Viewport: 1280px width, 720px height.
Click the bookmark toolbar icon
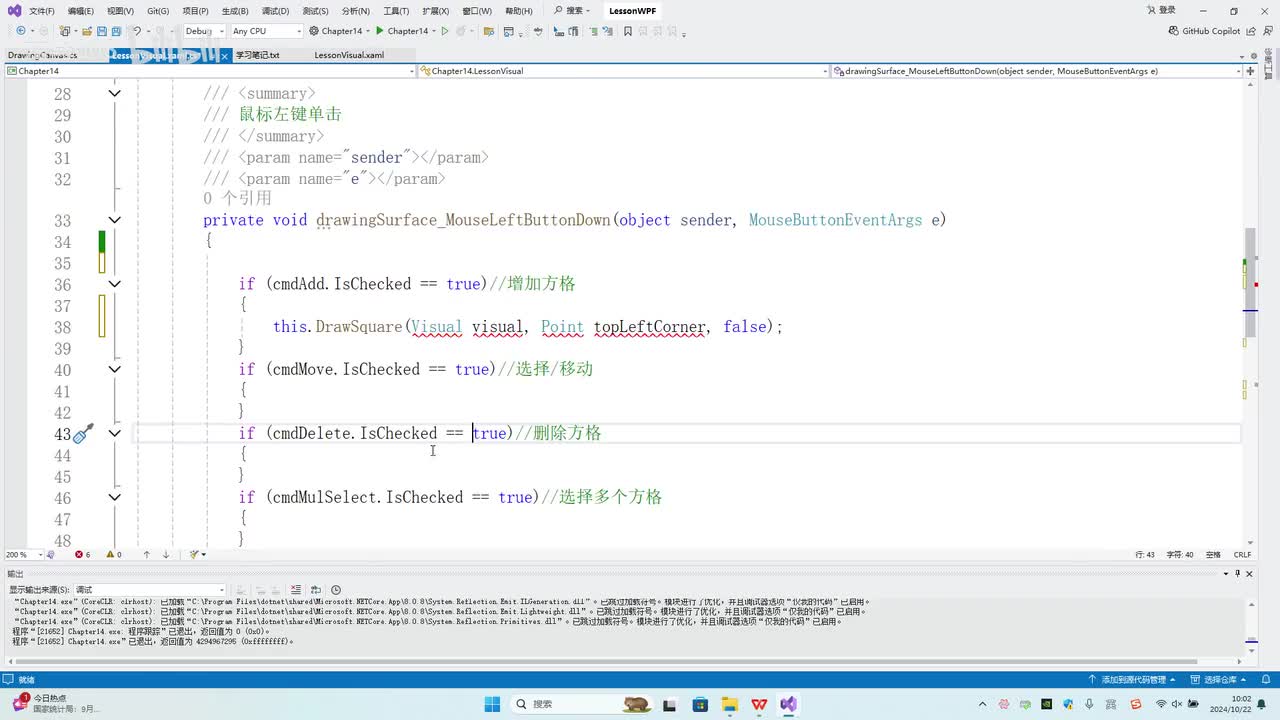(628, 31)
